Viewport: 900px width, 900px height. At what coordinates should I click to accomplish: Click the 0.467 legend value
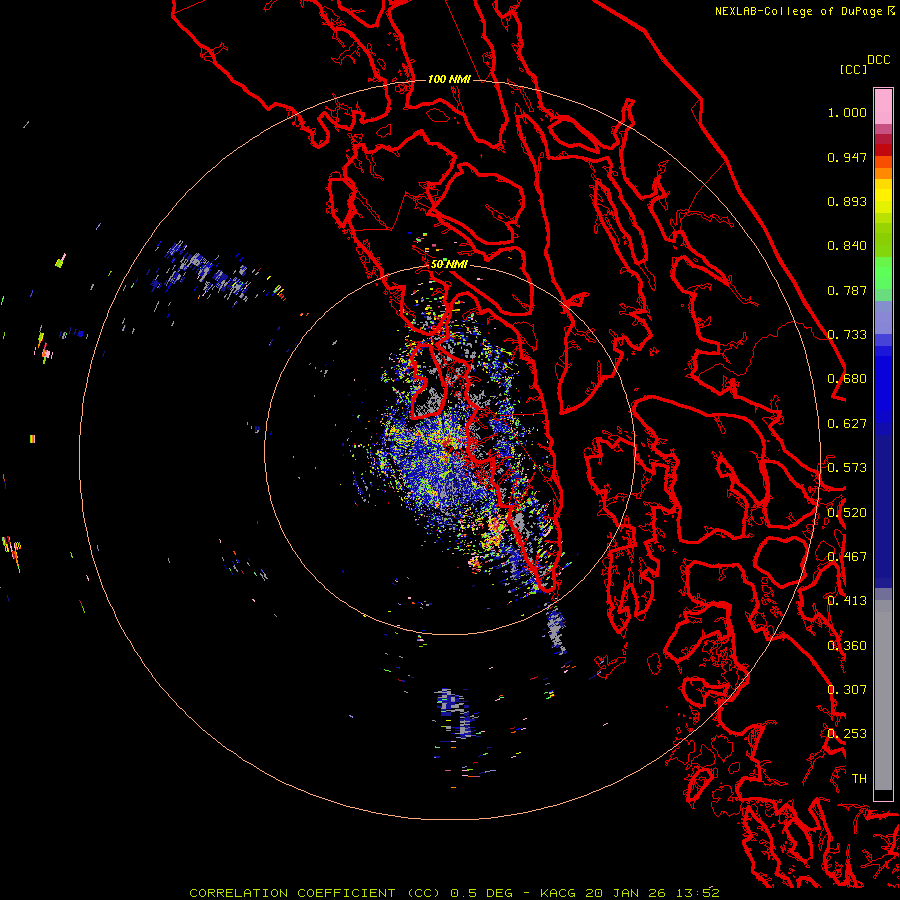(847, 557)
